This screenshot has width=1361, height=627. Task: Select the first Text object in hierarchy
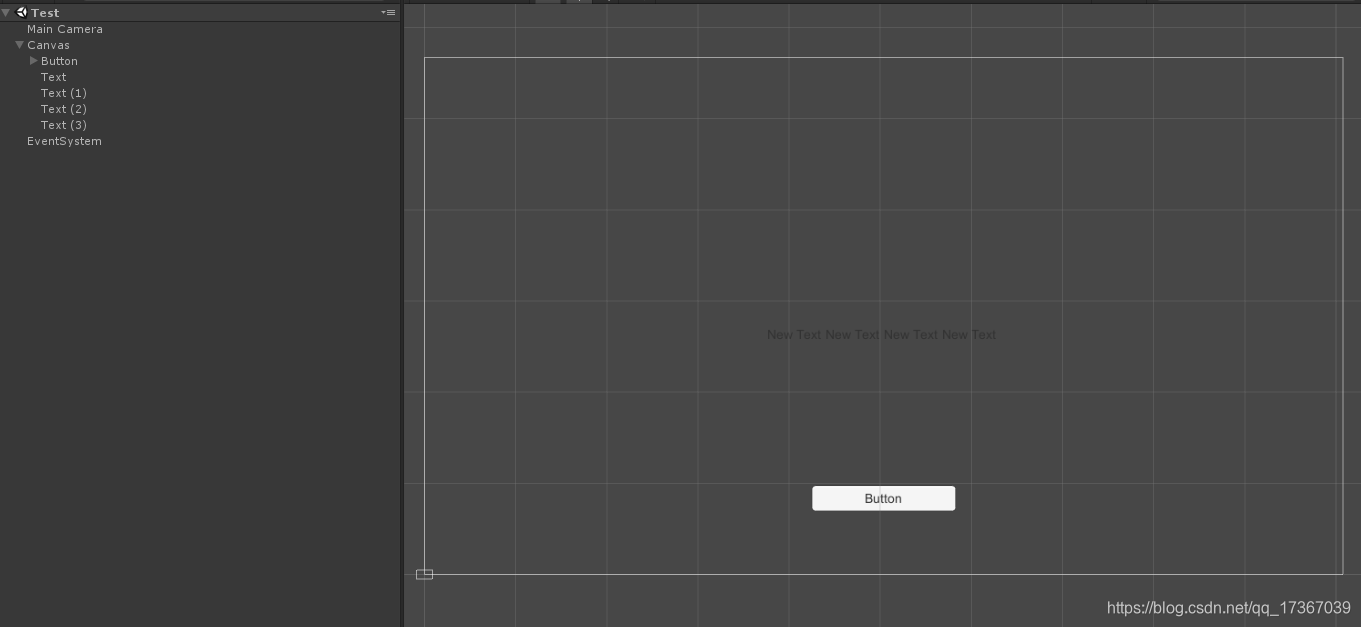[x=54, y=77]
